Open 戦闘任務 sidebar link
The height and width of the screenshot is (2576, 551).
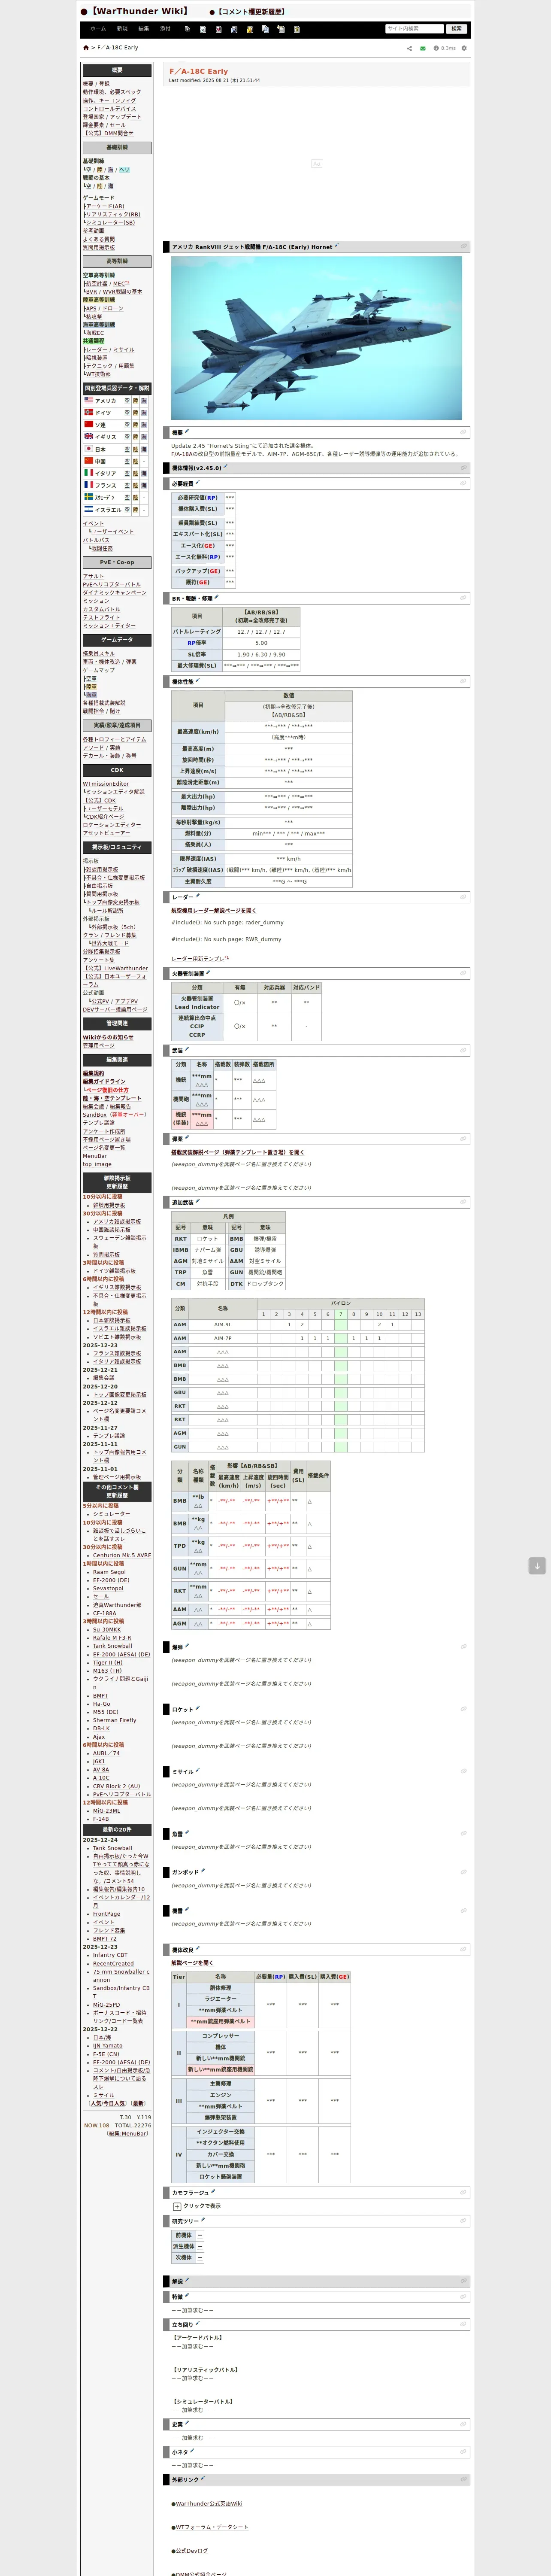coord(102,548)
